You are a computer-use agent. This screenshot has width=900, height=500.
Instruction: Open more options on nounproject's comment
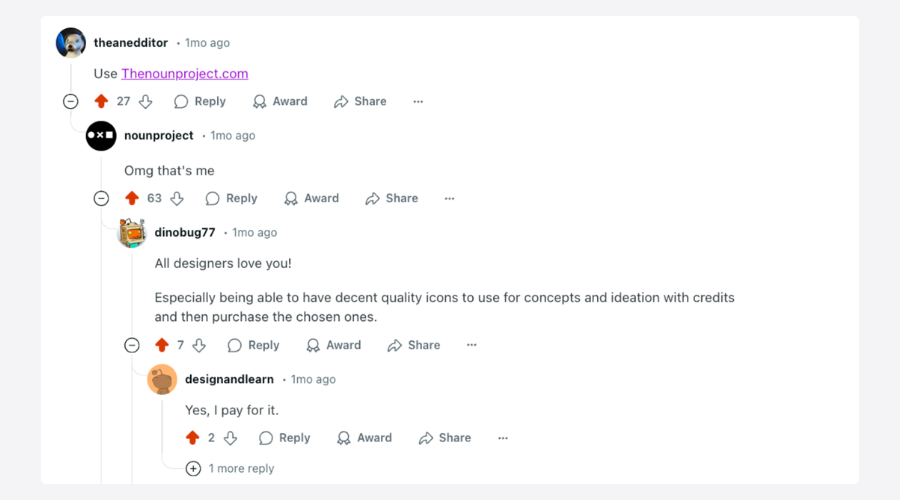449,199
